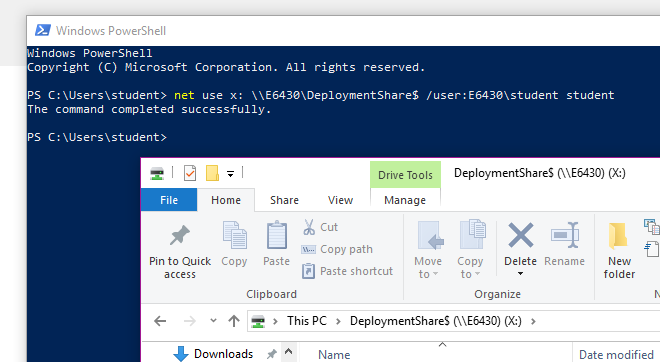Image resolution: width=660 pixels, height=362 pixels.
Task: Sort by the Date modified column header
Action: pyautogui.click(x=616, y=354)
